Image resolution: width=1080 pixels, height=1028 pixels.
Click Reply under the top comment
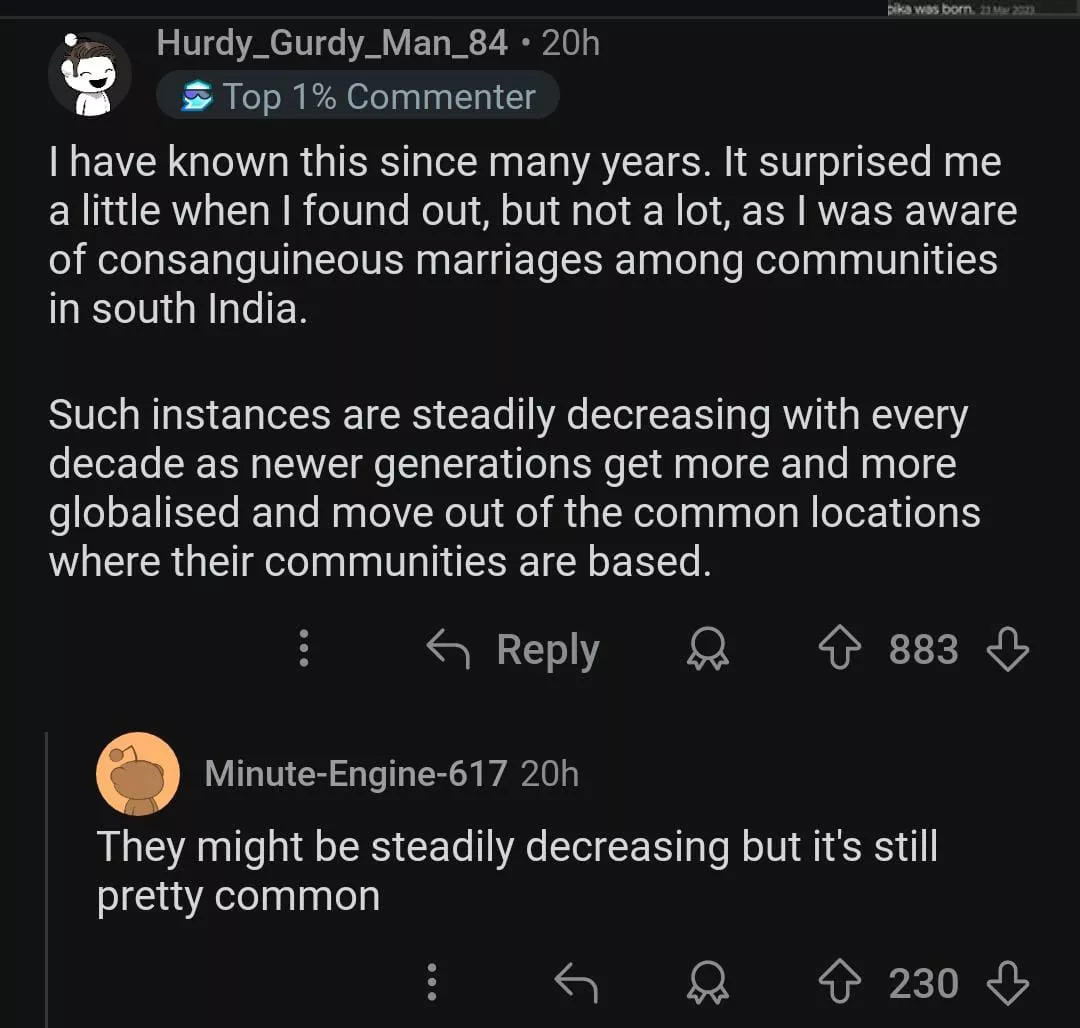coord(513,651)
